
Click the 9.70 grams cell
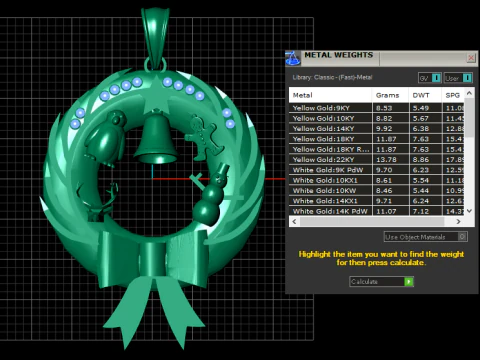[390, 170]
